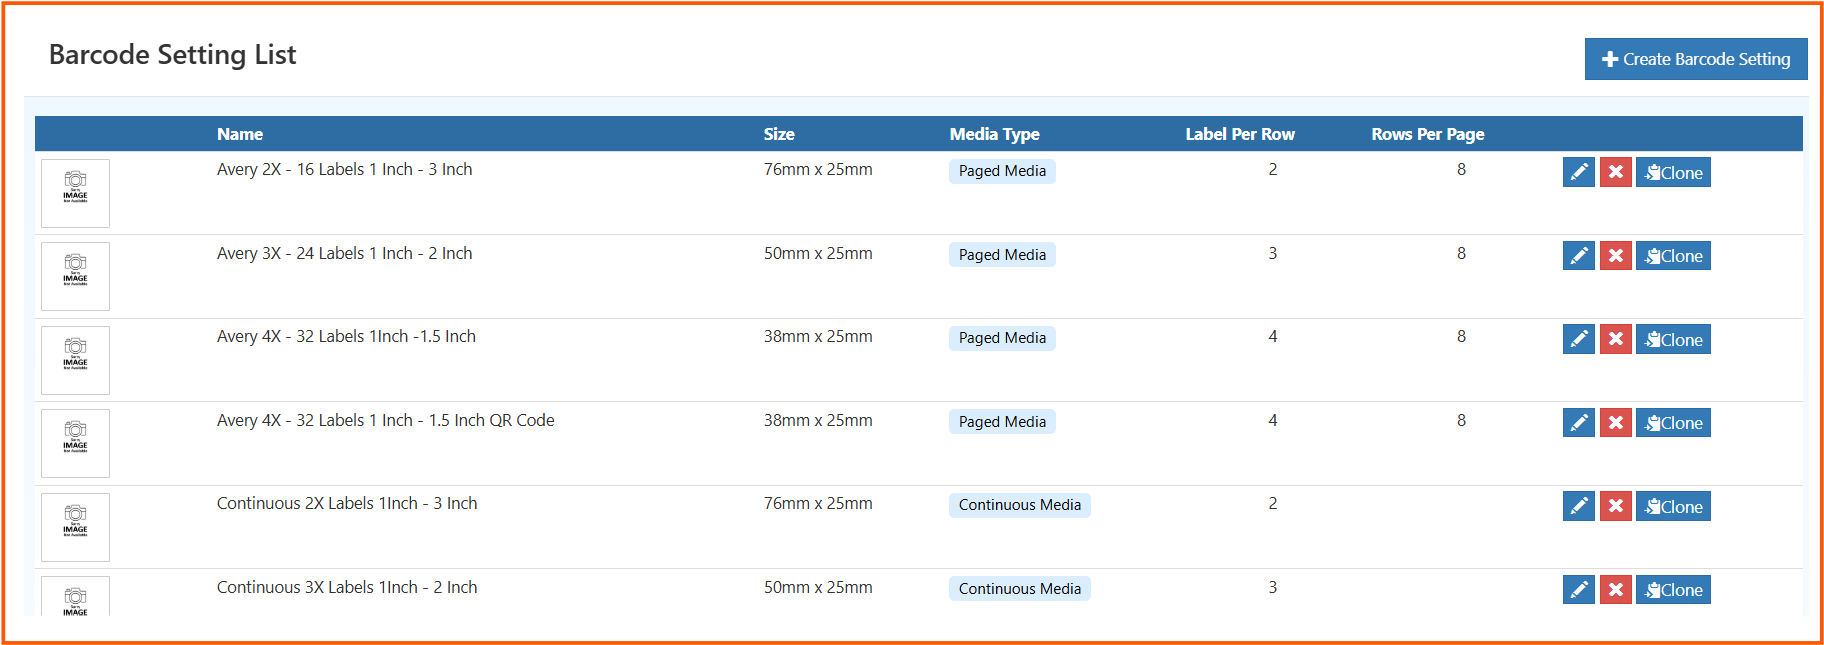Clone the Avery 3X 24 Labels setting
This screenshot has width=1824, height=645.
[x=1673, y=256]
